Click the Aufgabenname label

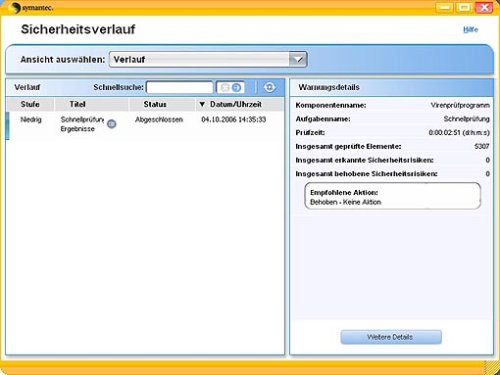click(323, 119)
